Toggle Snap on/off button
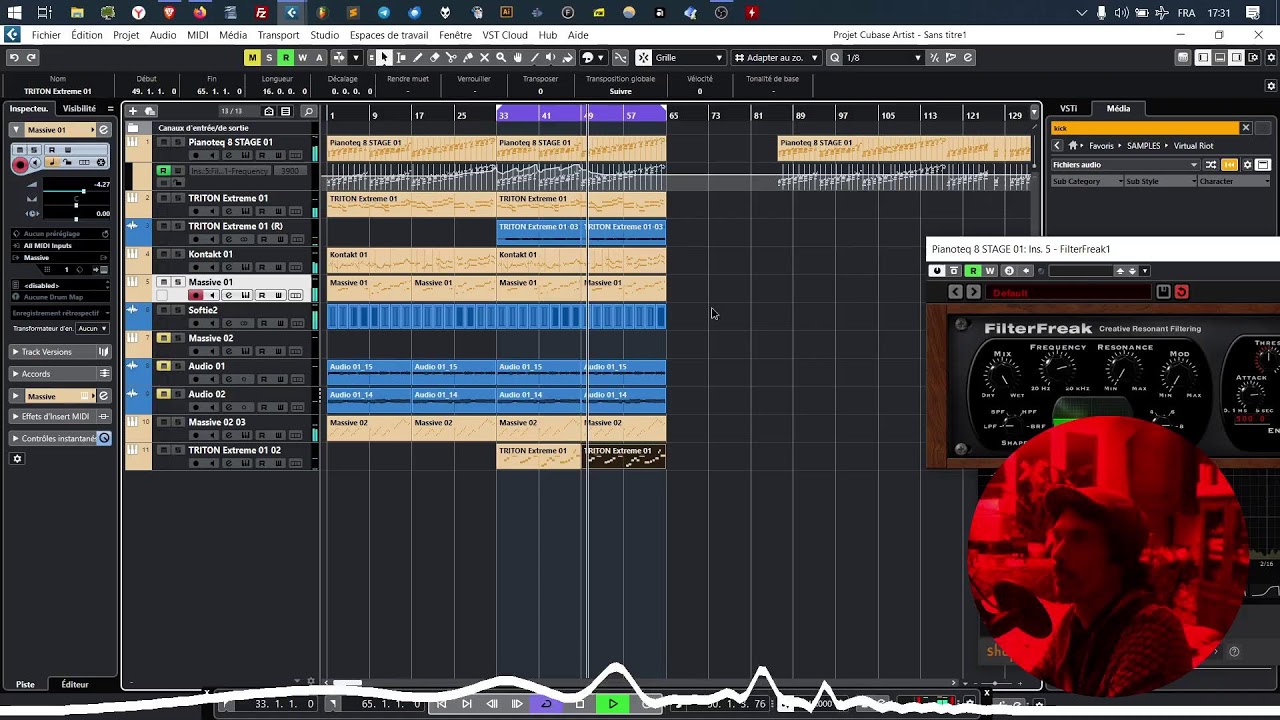Image resolution: width=1280 pixels, height=720 pixels. coord(644,57)
